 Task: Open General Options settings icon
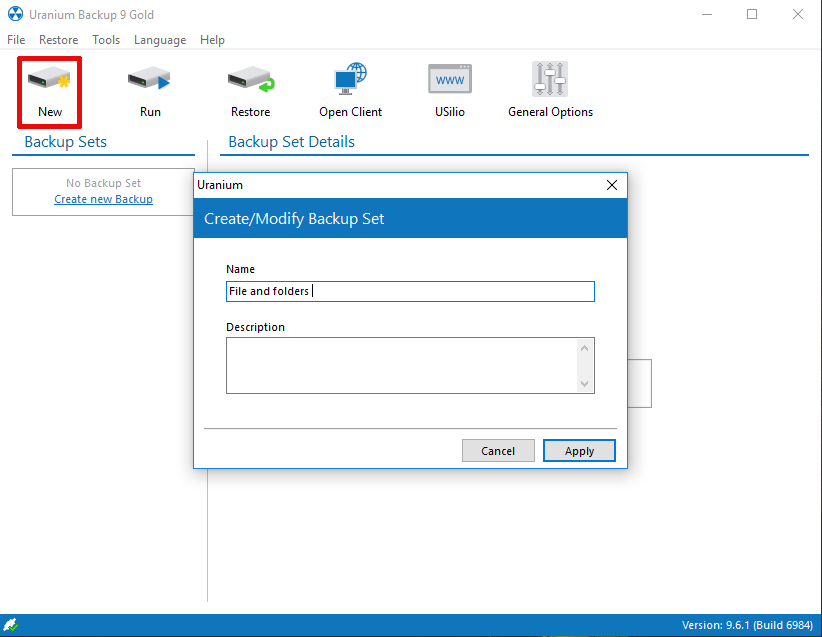coord(550,80)
